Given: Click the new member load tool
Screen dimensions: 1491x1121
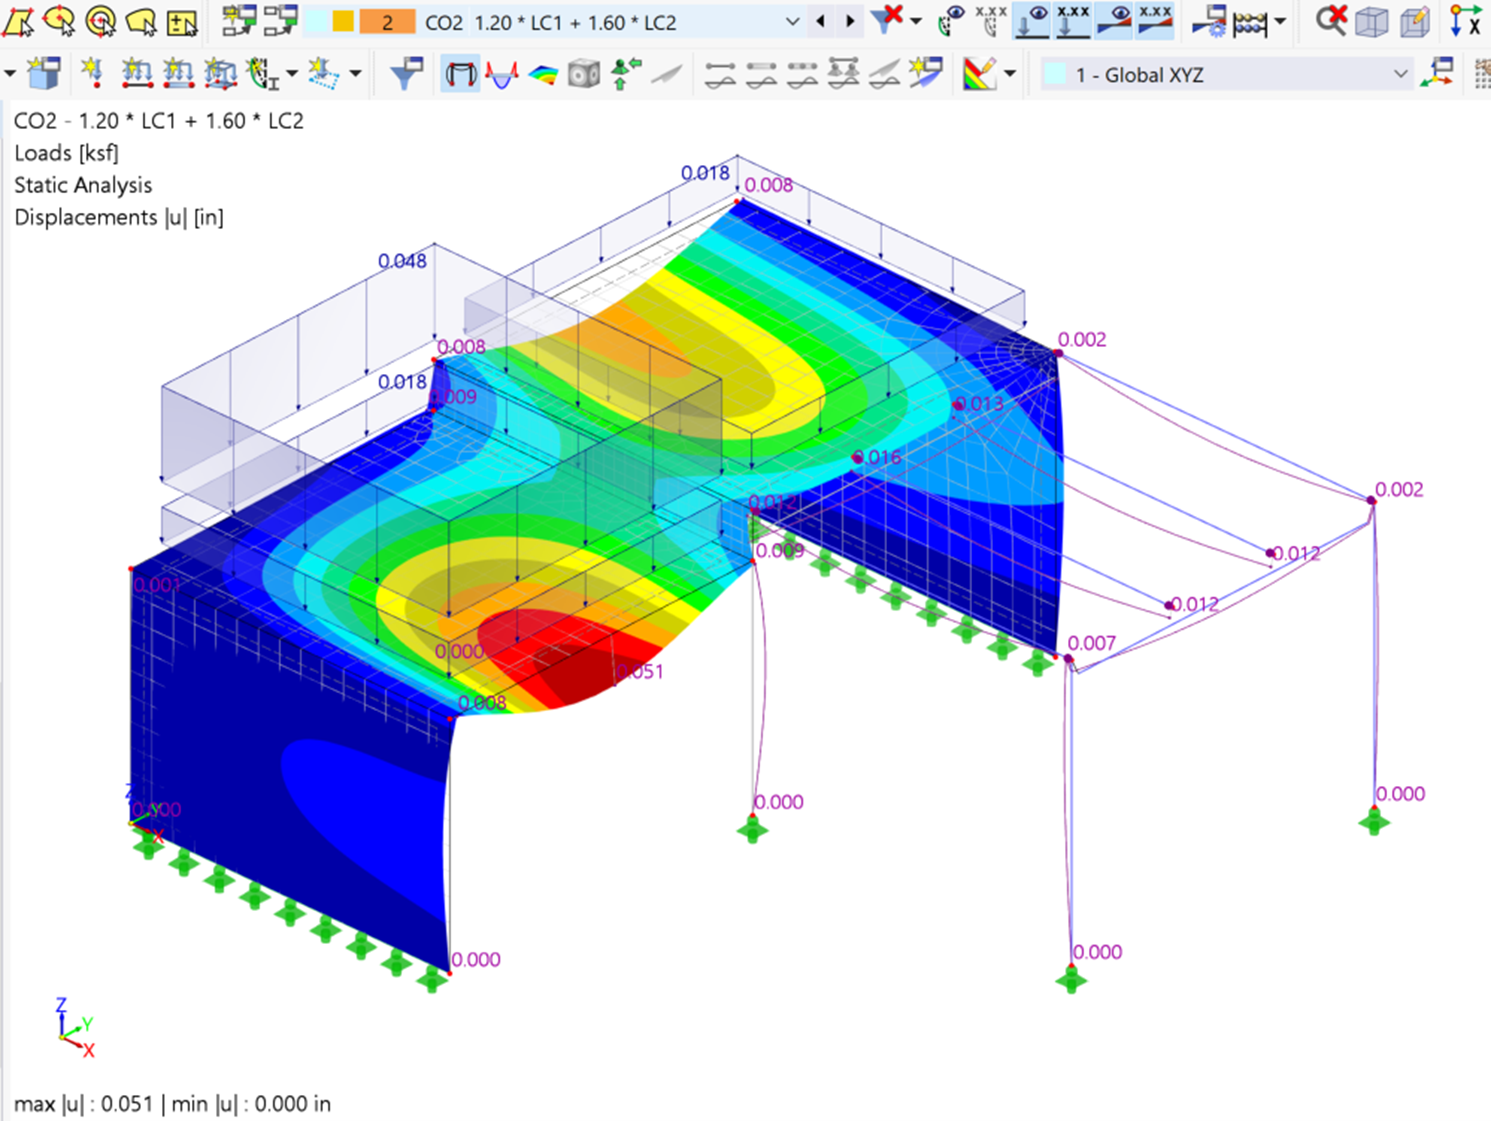Looking at the screenshot, I should pos(139,74).
